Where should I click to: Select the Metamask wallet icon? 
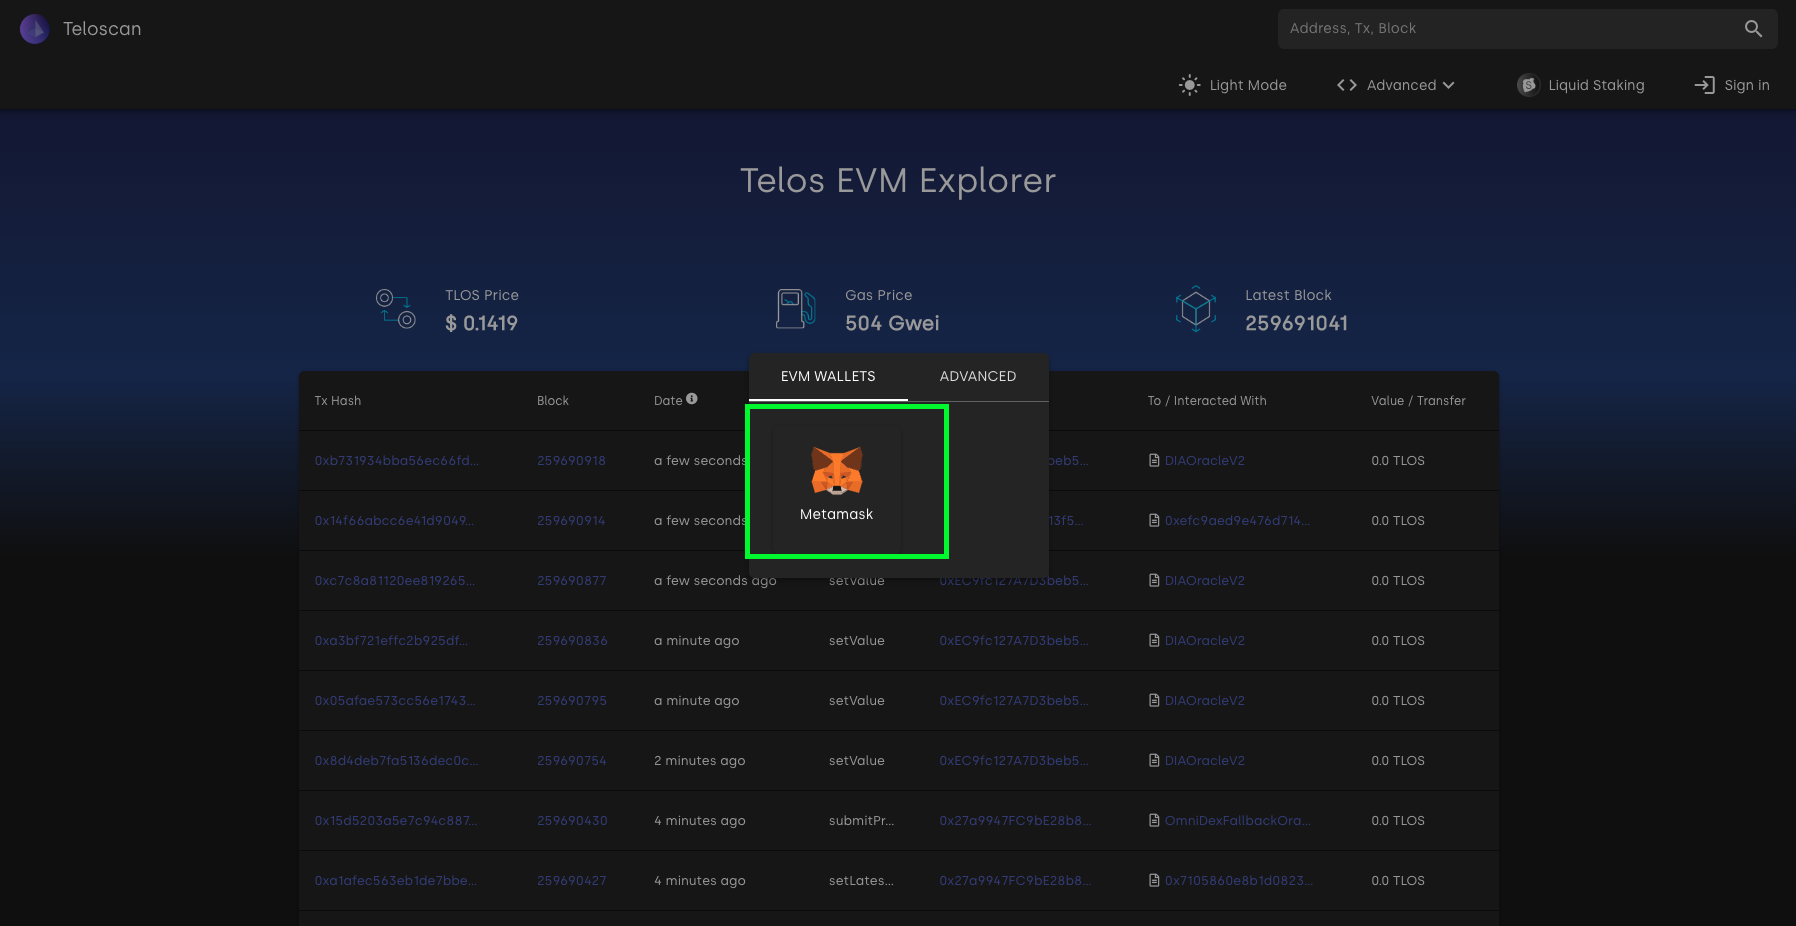pyautogui.click(x=836, y=472)
